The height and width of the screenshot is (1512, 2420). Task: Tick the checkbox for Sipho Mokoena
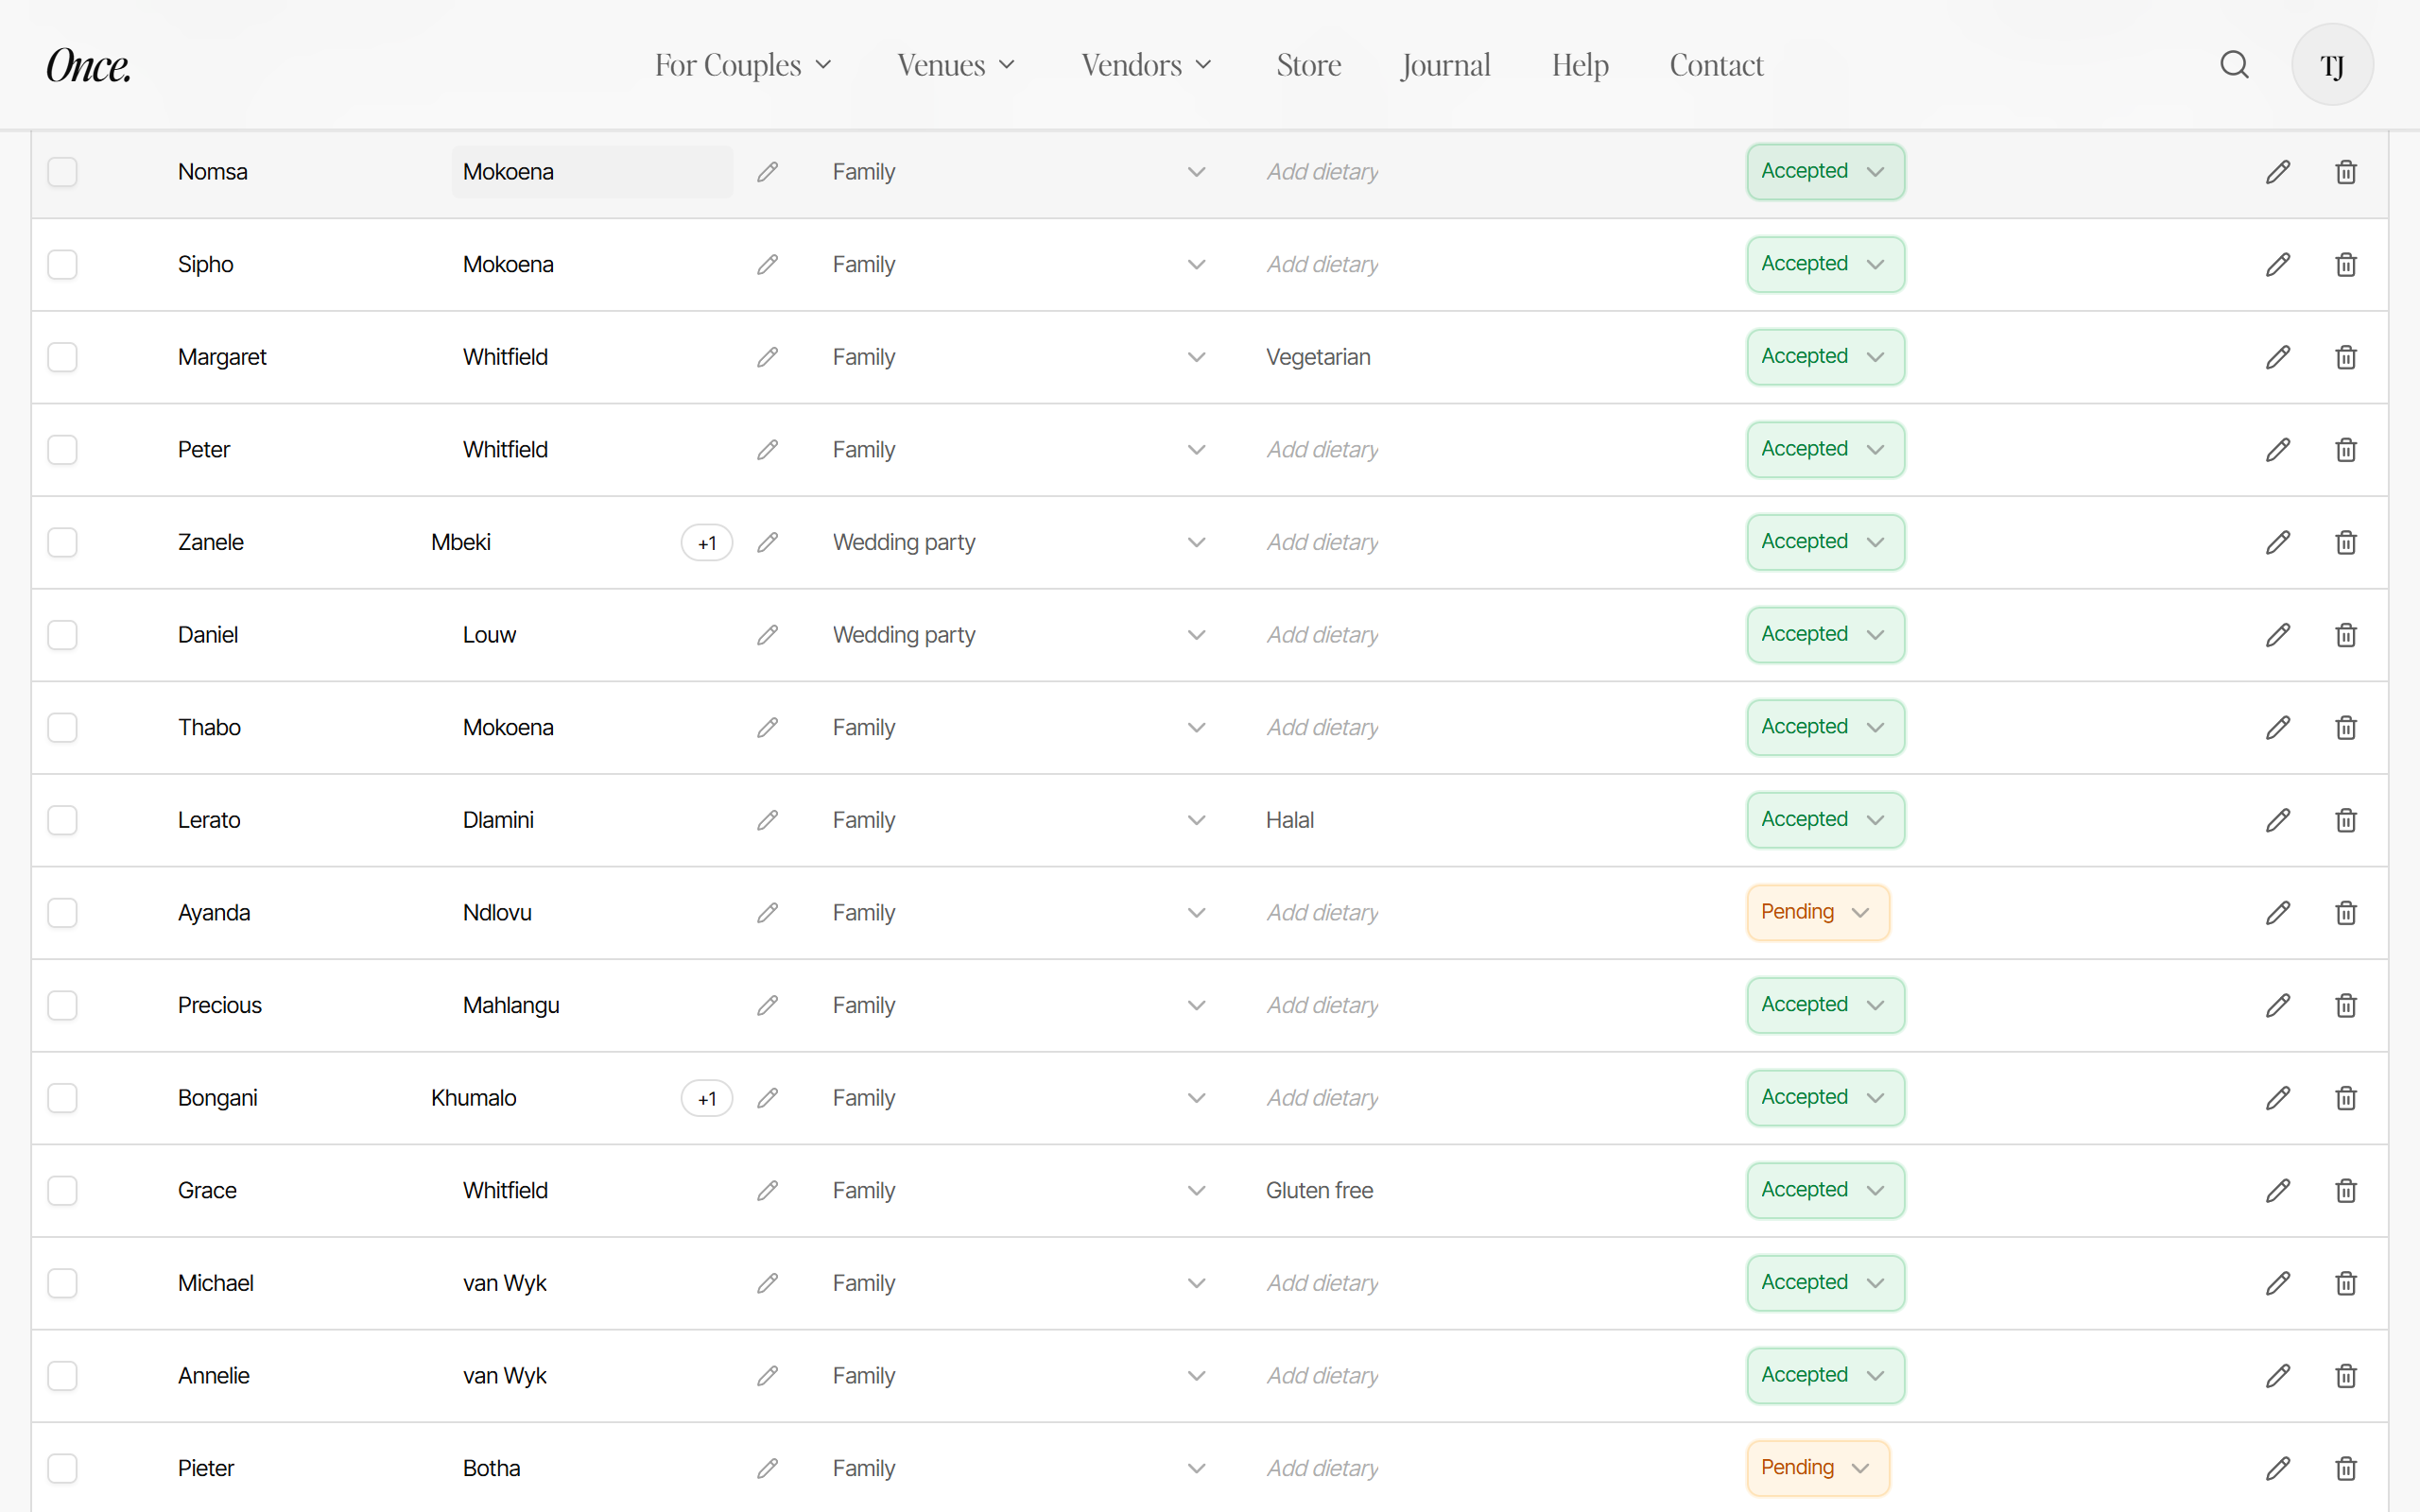click(62, 265)
